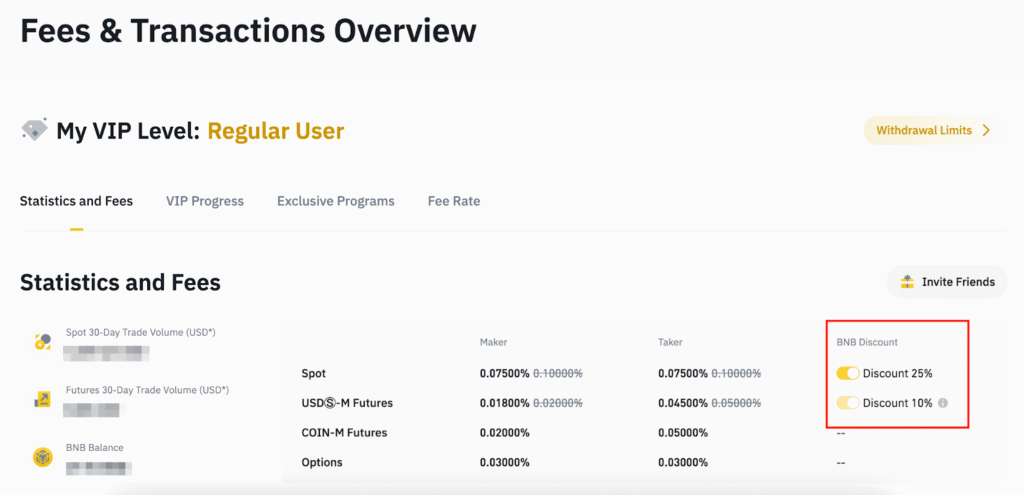Image resolution: width=1024 pixels, height=495 pixels.
Task: Click the VIP diamond icon
Action: [x=34, y=131]
